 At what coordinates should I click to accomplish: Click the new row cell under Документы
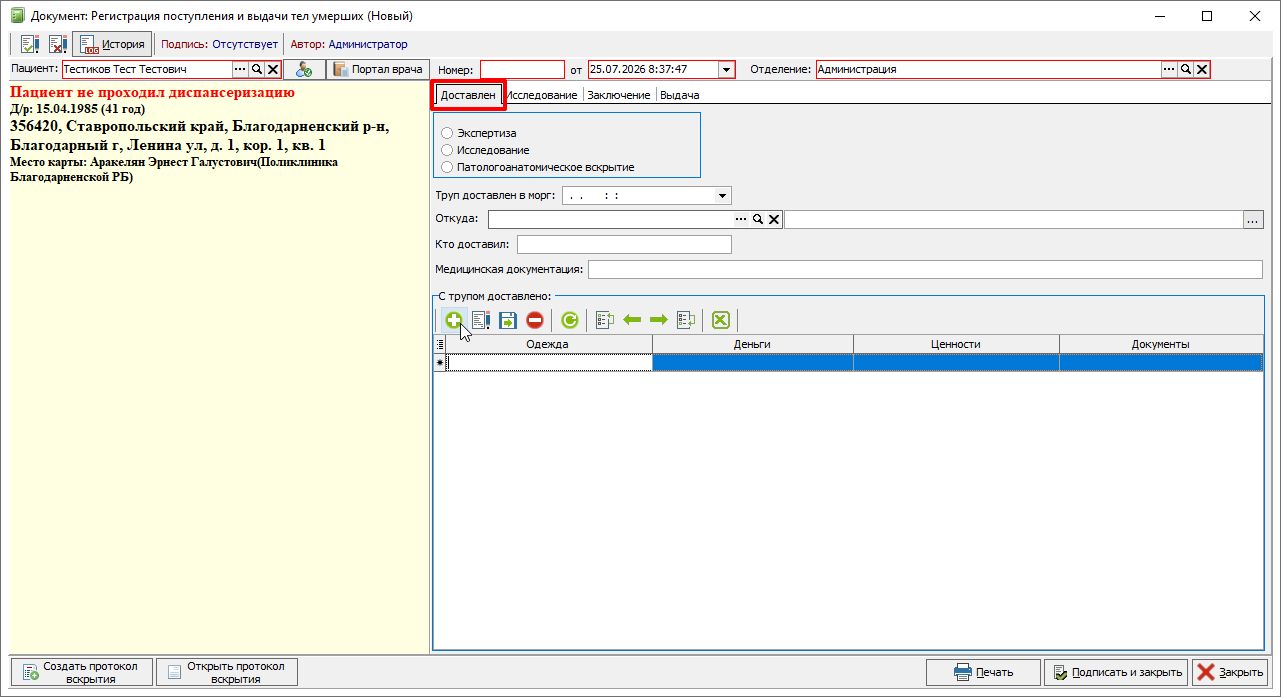(1161, 363)
